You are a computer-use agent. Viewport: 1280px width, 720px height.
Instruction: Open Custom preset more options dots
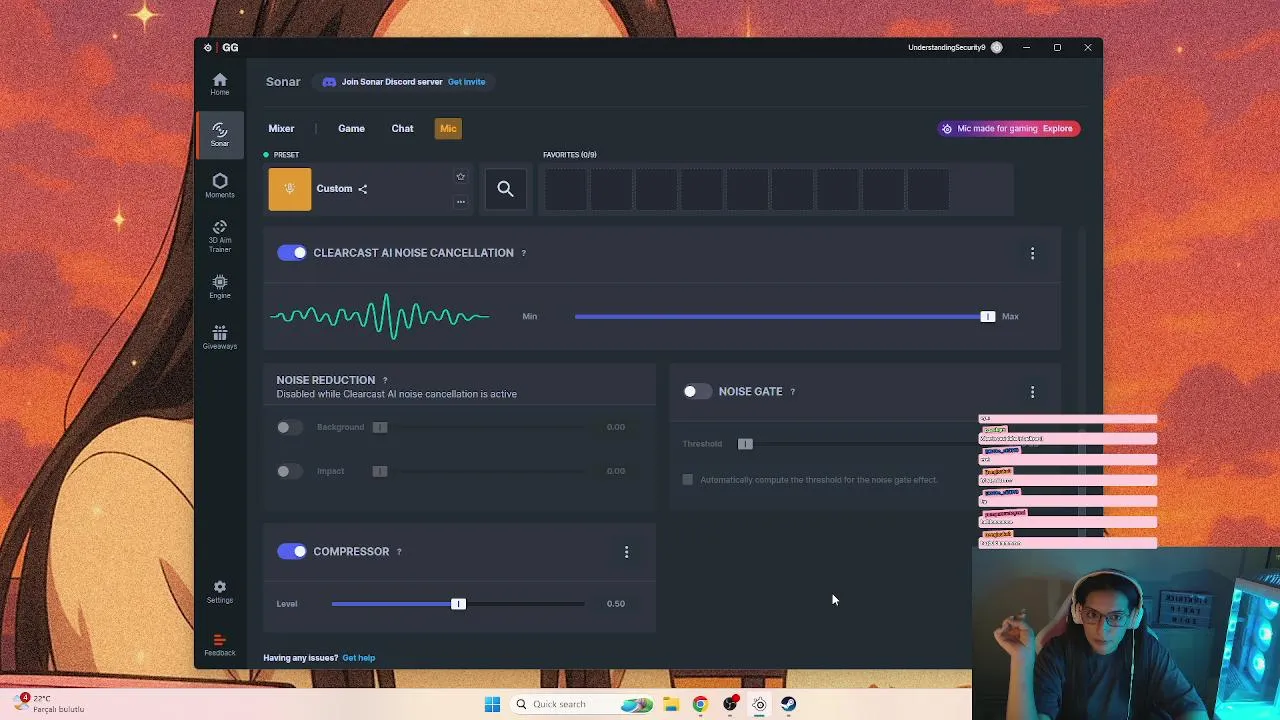click(460, 202)
